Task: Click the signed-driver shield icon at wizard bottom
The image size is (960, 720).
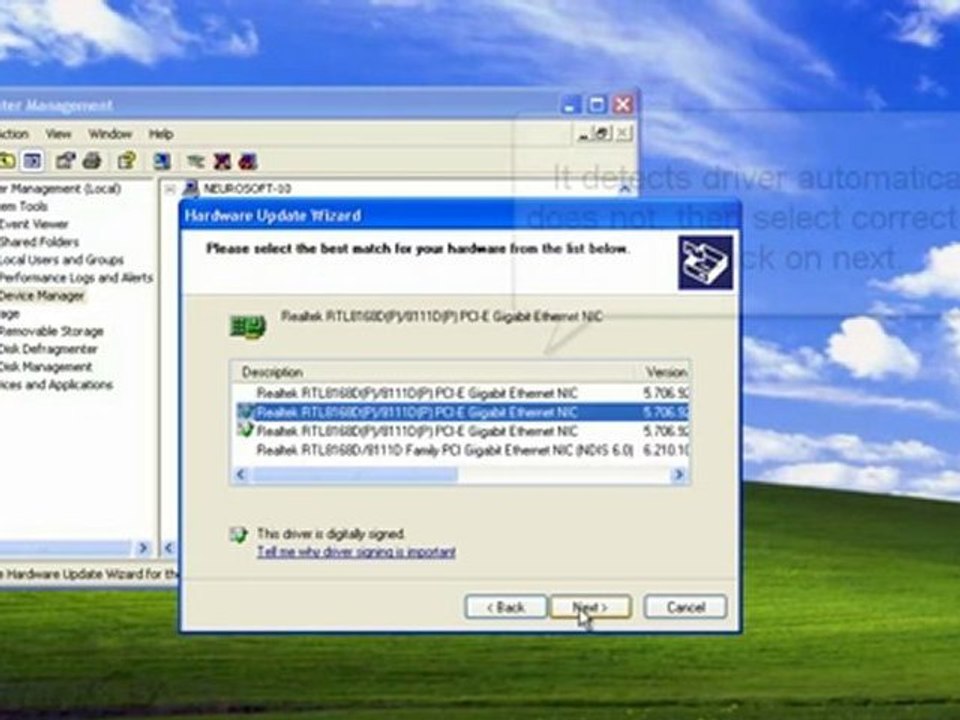Action: pos(238,535)
